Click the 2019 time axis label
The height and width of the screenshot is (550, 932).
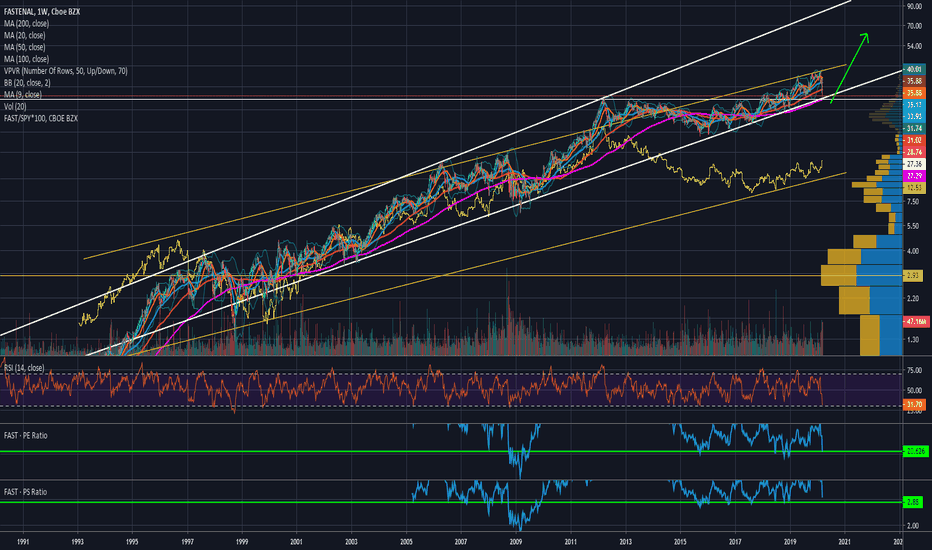(790, 542)
